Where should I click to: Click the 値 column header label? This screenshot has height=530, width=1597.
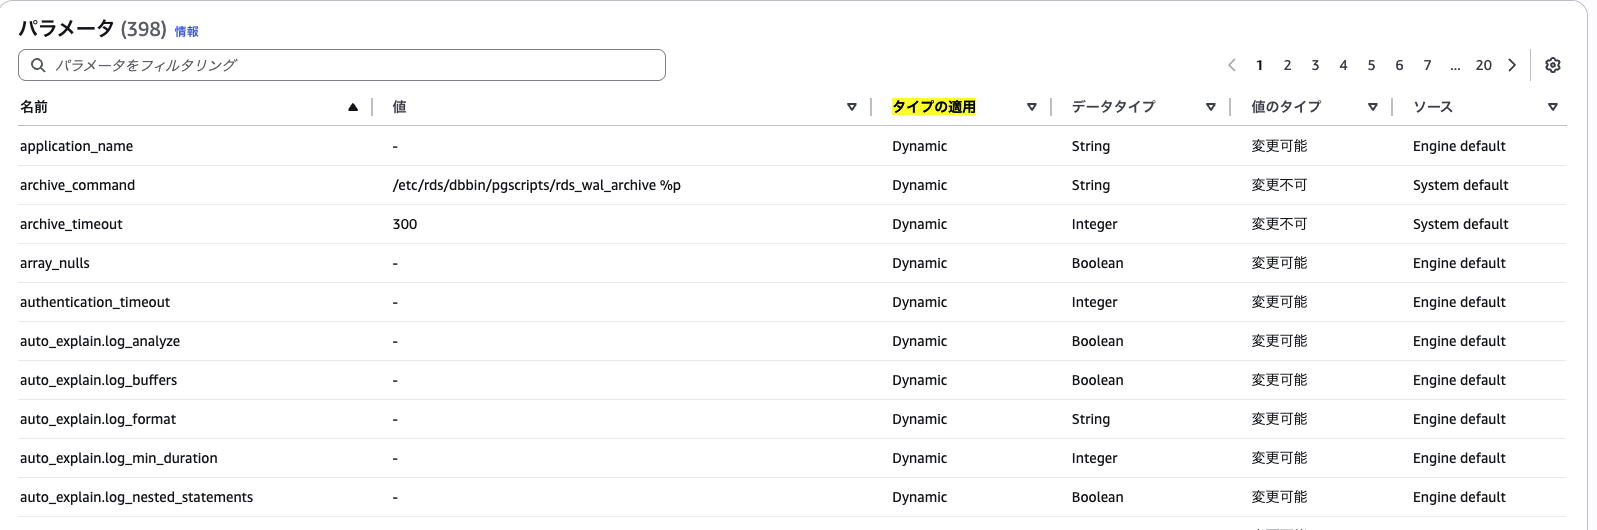[399, 107]
